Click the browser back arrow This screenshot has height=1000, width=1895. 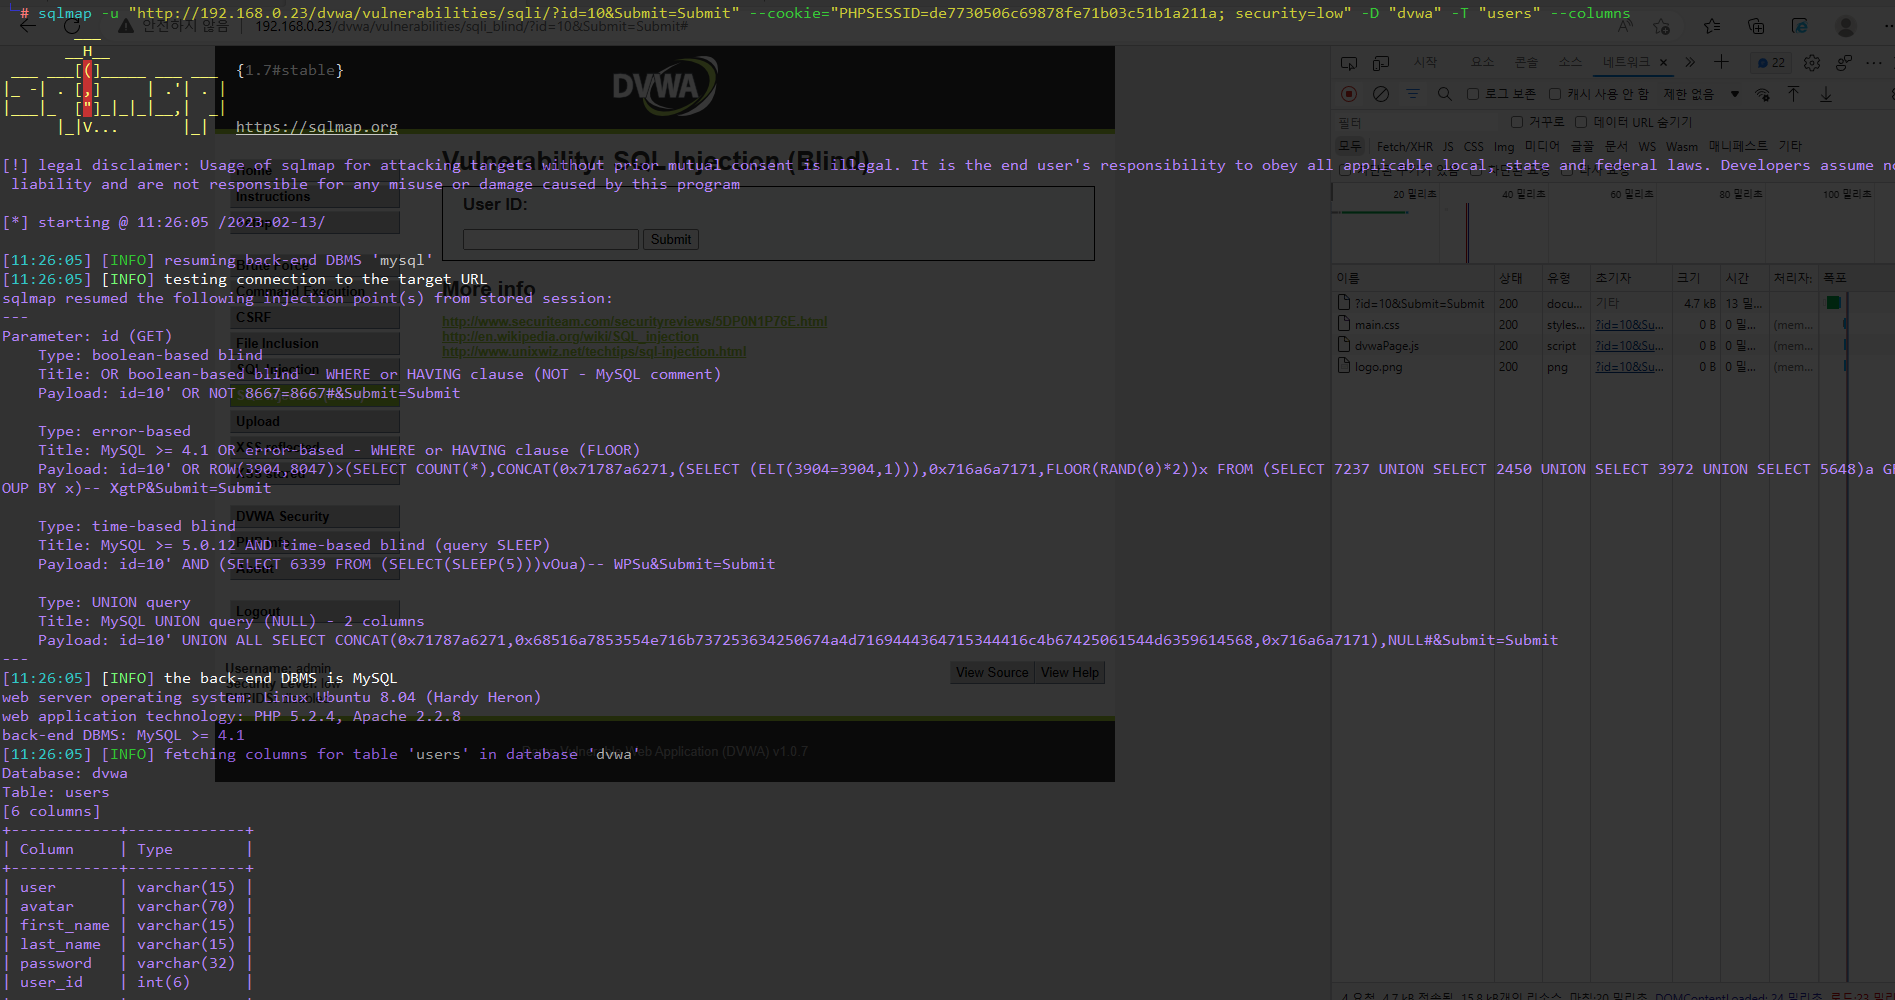point(27,27)
